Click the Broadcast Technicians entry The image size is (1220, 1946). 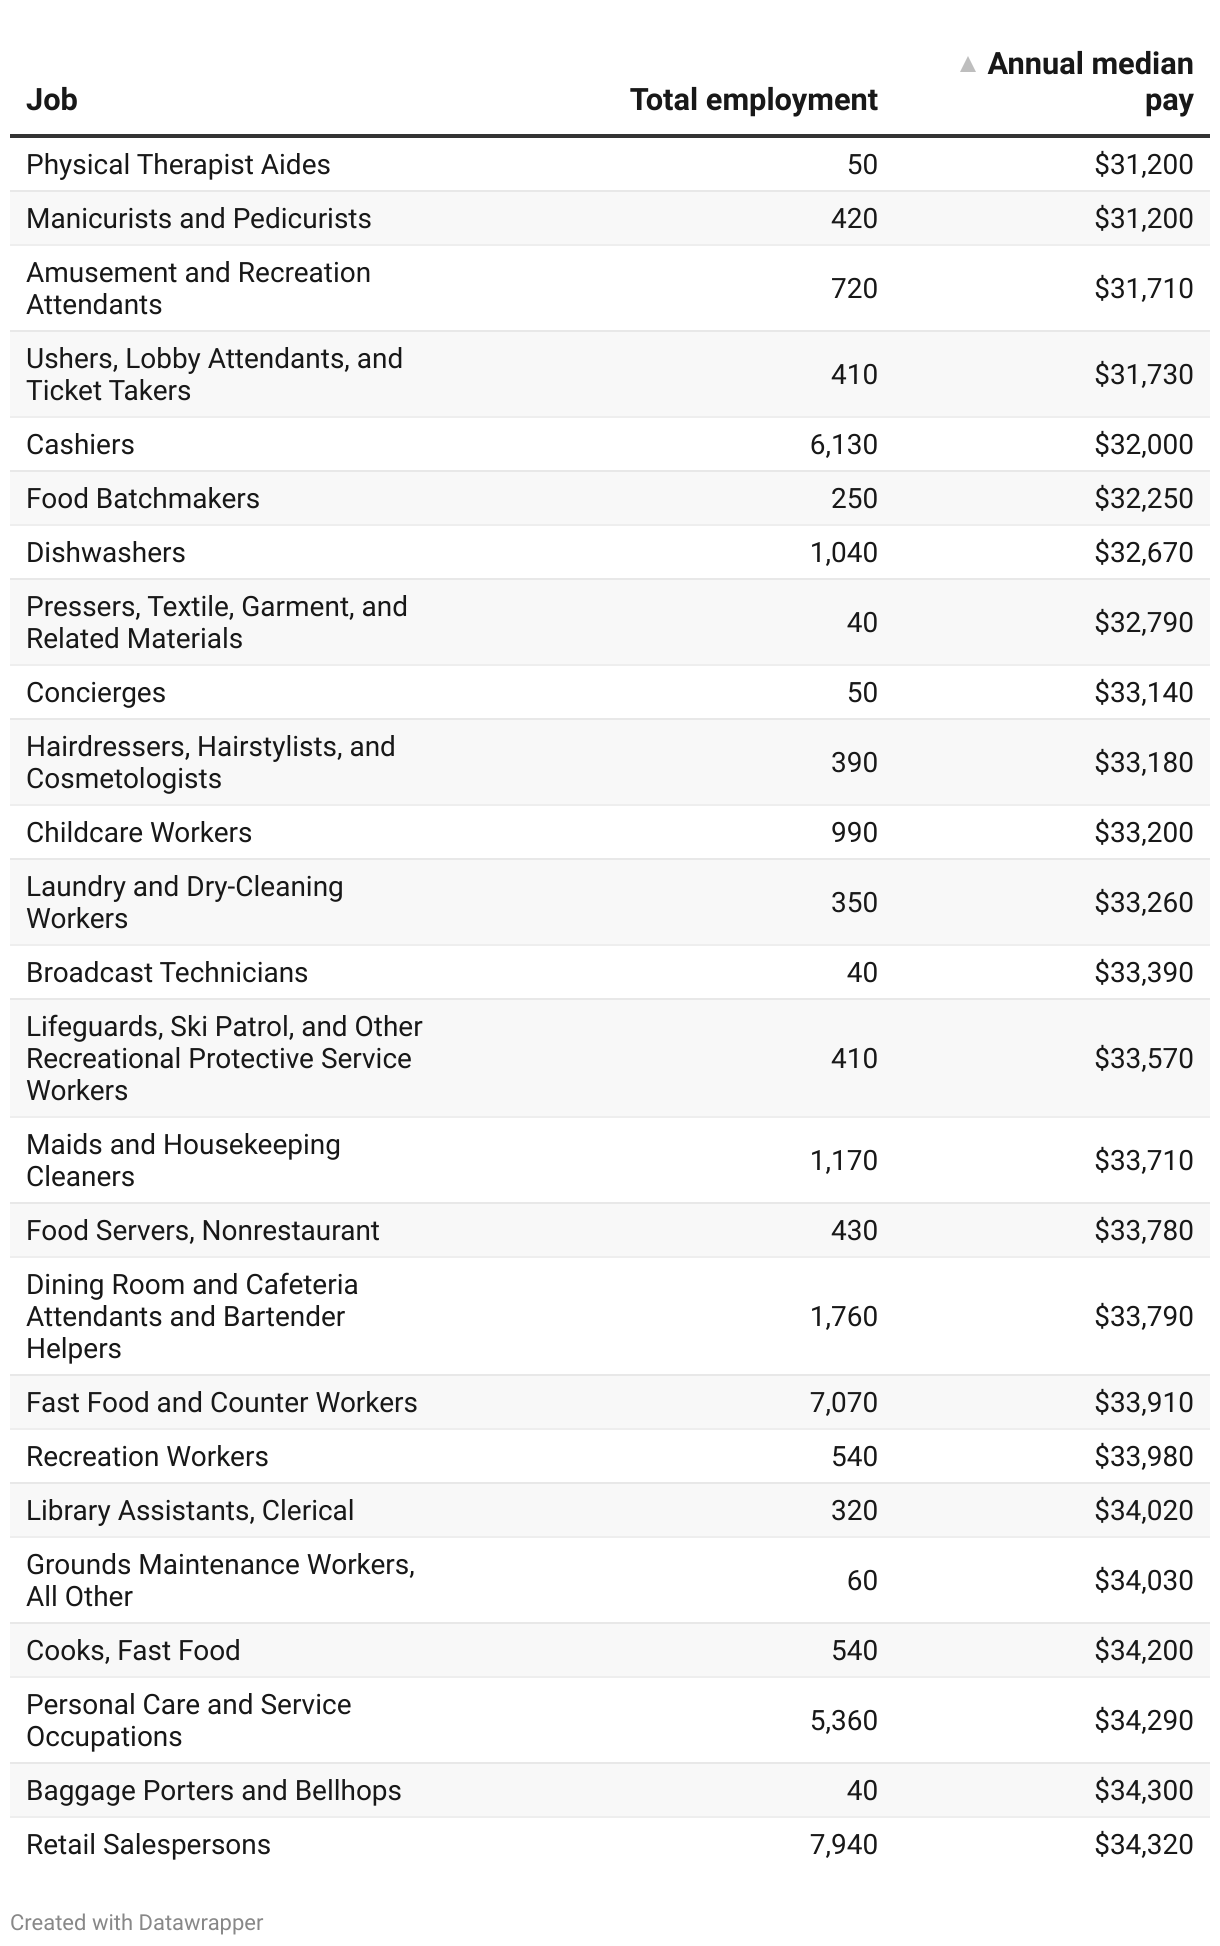(x=167, y=972)
